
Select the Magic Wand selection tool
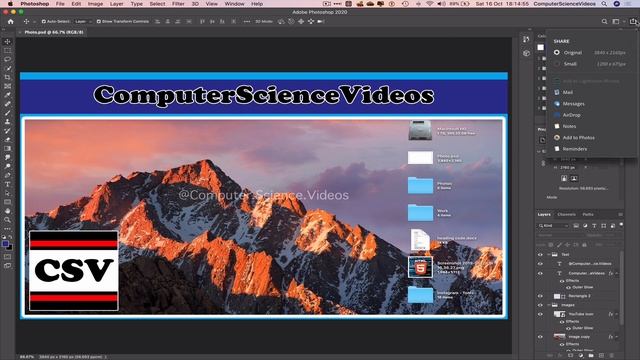[7, 68]
